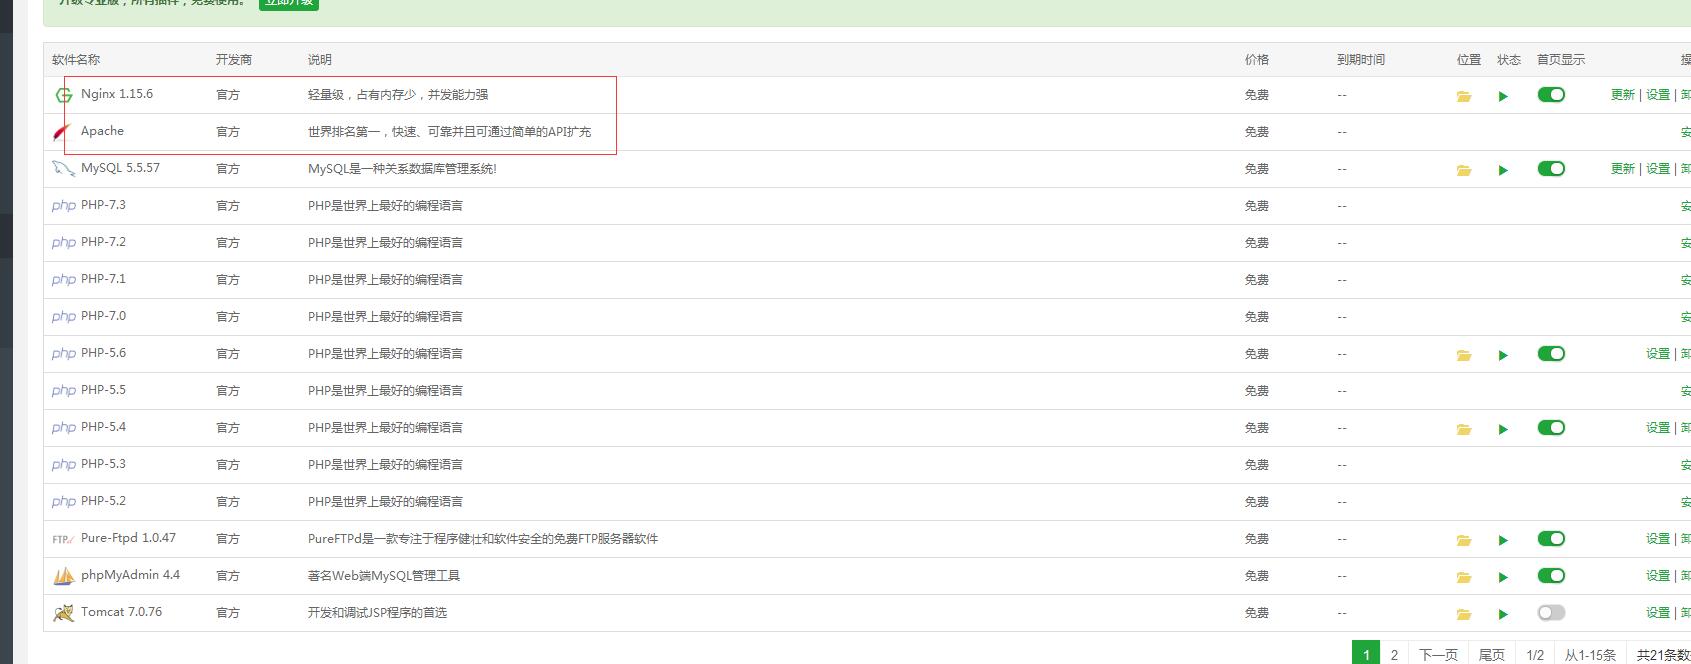Enable Tomcat homepage display switch

point(1551,612)
